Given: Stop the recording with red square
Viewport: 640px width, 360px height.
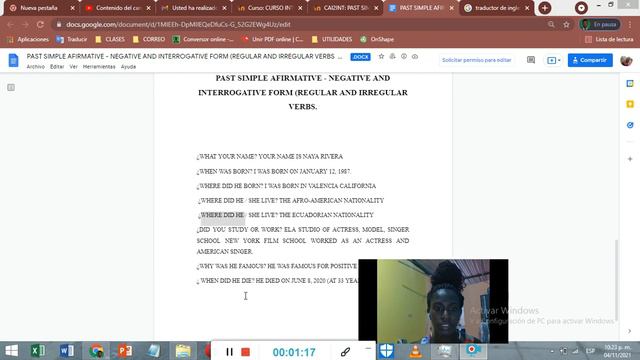Looking at the screenshot, I should click(x=245, y=352).
